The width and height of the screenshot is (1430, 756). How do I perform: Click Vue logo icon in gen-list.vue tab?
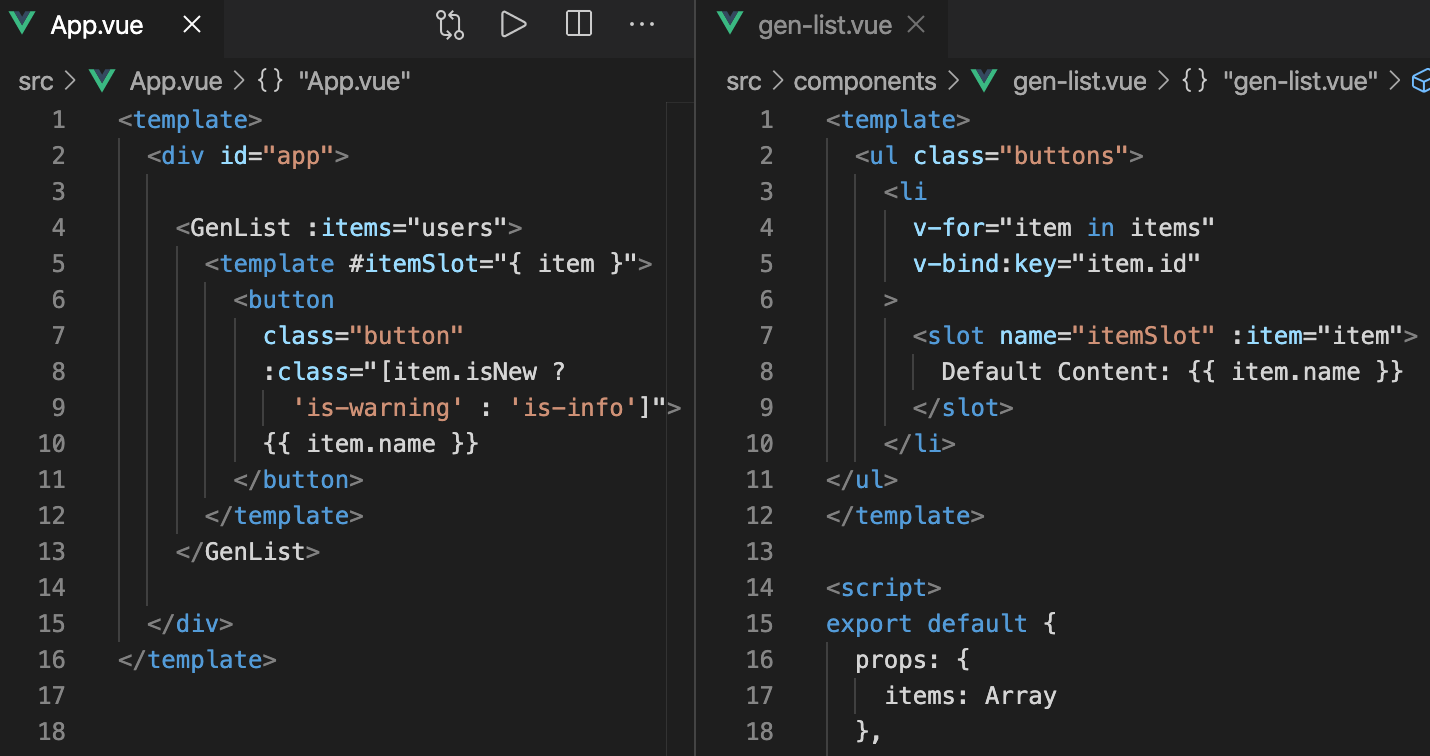(731, 25)
